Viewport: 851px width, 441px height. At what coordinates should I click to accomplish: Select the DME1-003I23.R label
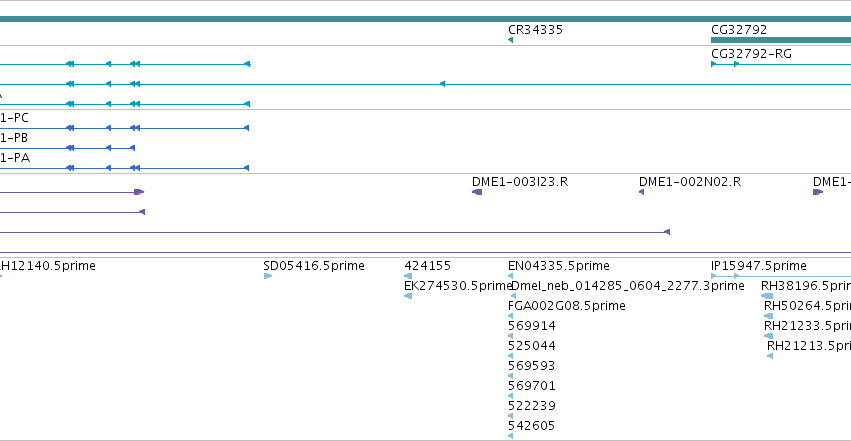[x=520, y=182]
